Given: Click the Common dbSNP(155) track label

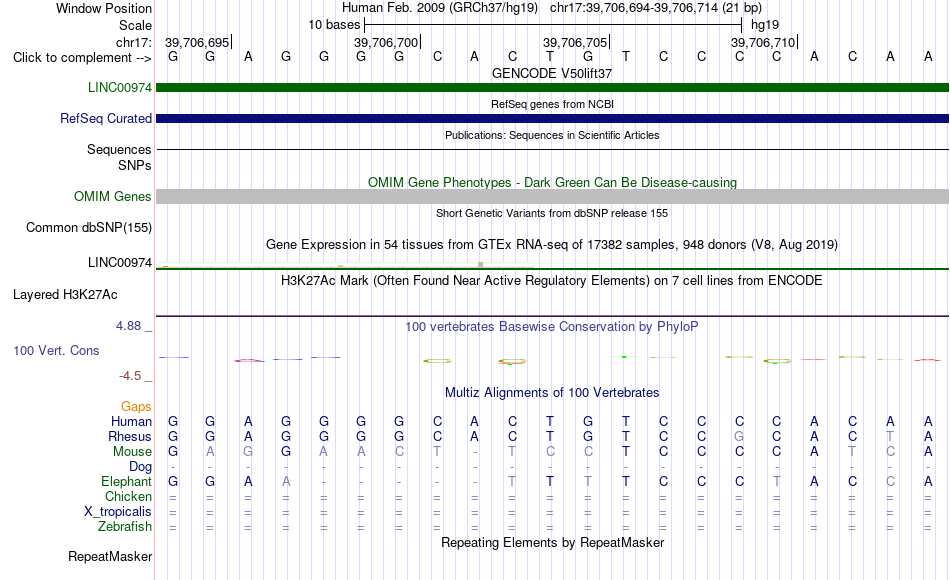Looking at the screenshot, I should [88, 228].
